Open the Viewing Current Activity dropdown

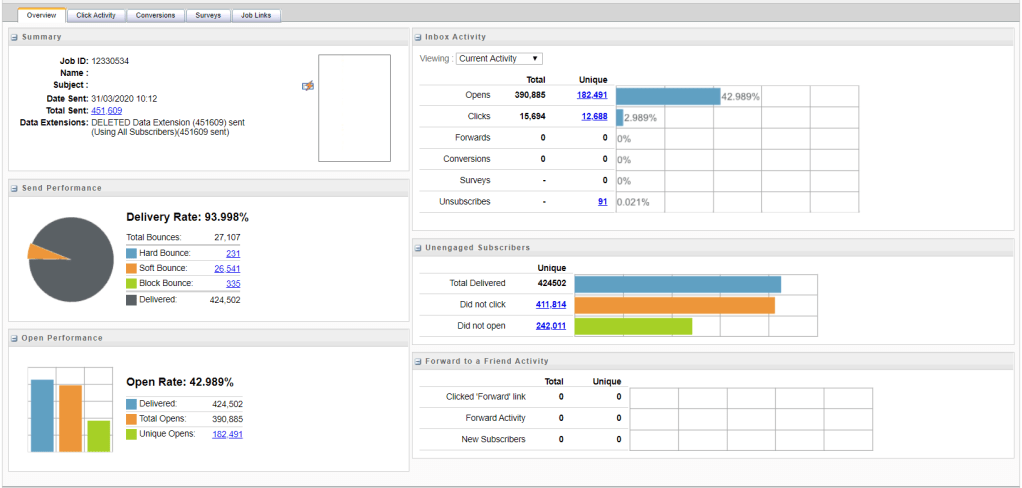pyautogui.click(x=499, y=59)
